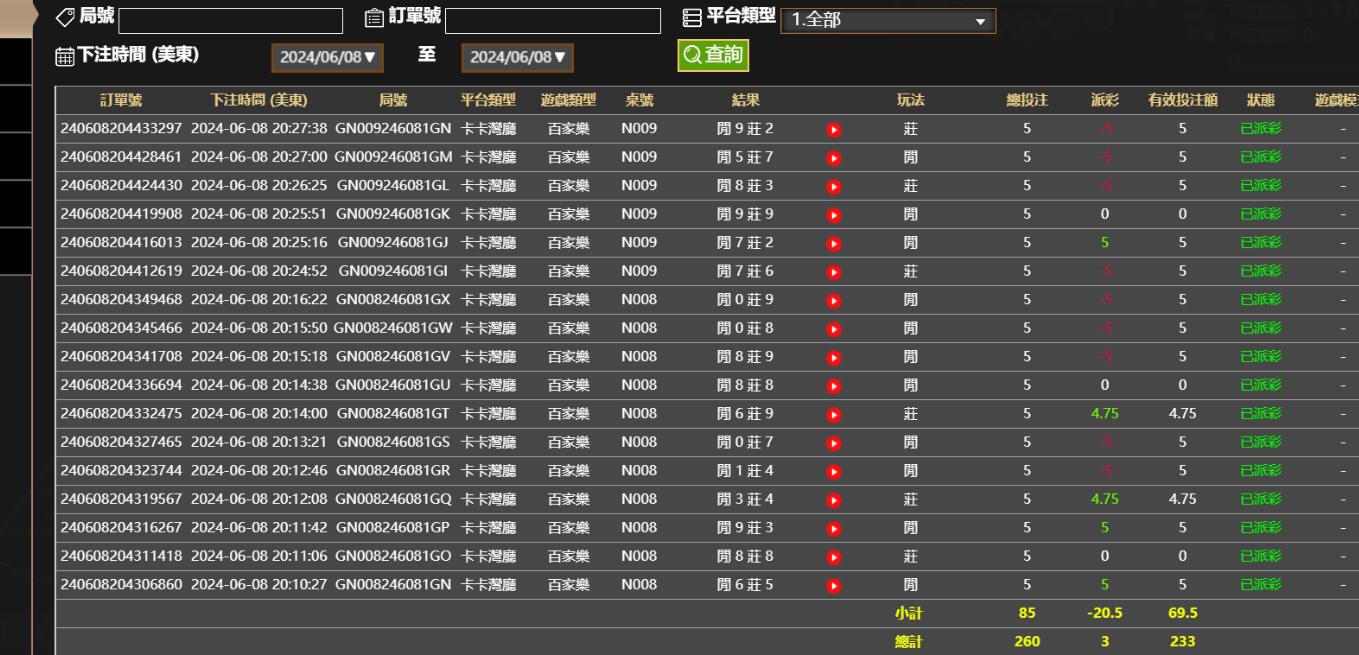
Task: Focus the 局號 input field
Action: click(x=230, y=21)
